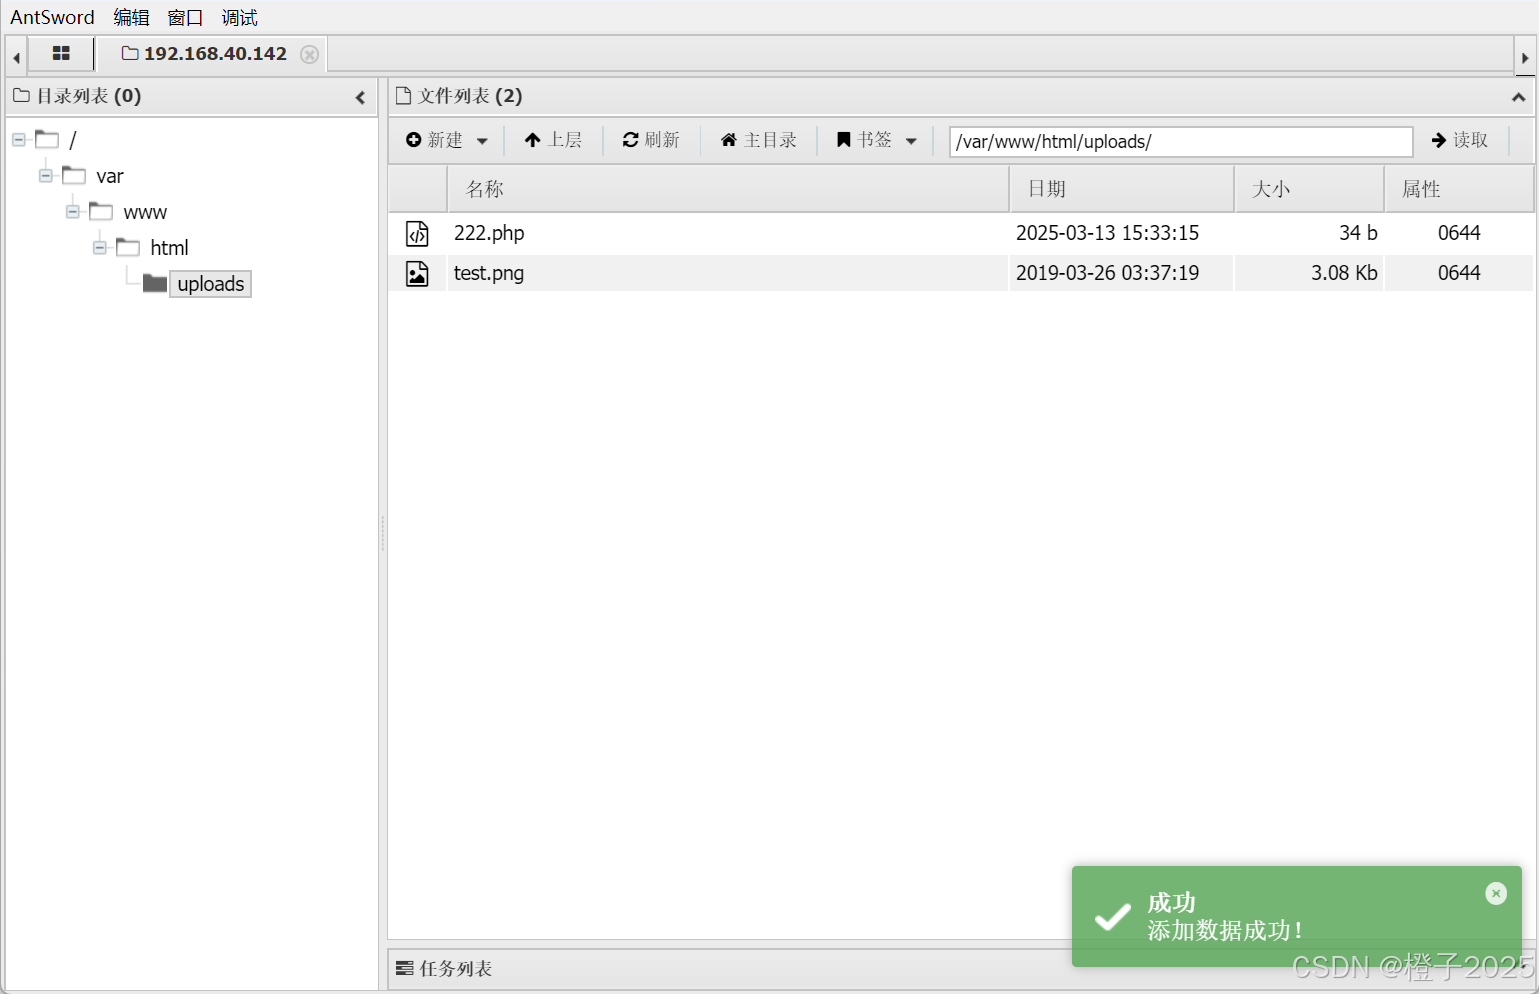
Task: Refresh the file list with 刷新
Action: point(651,140)
